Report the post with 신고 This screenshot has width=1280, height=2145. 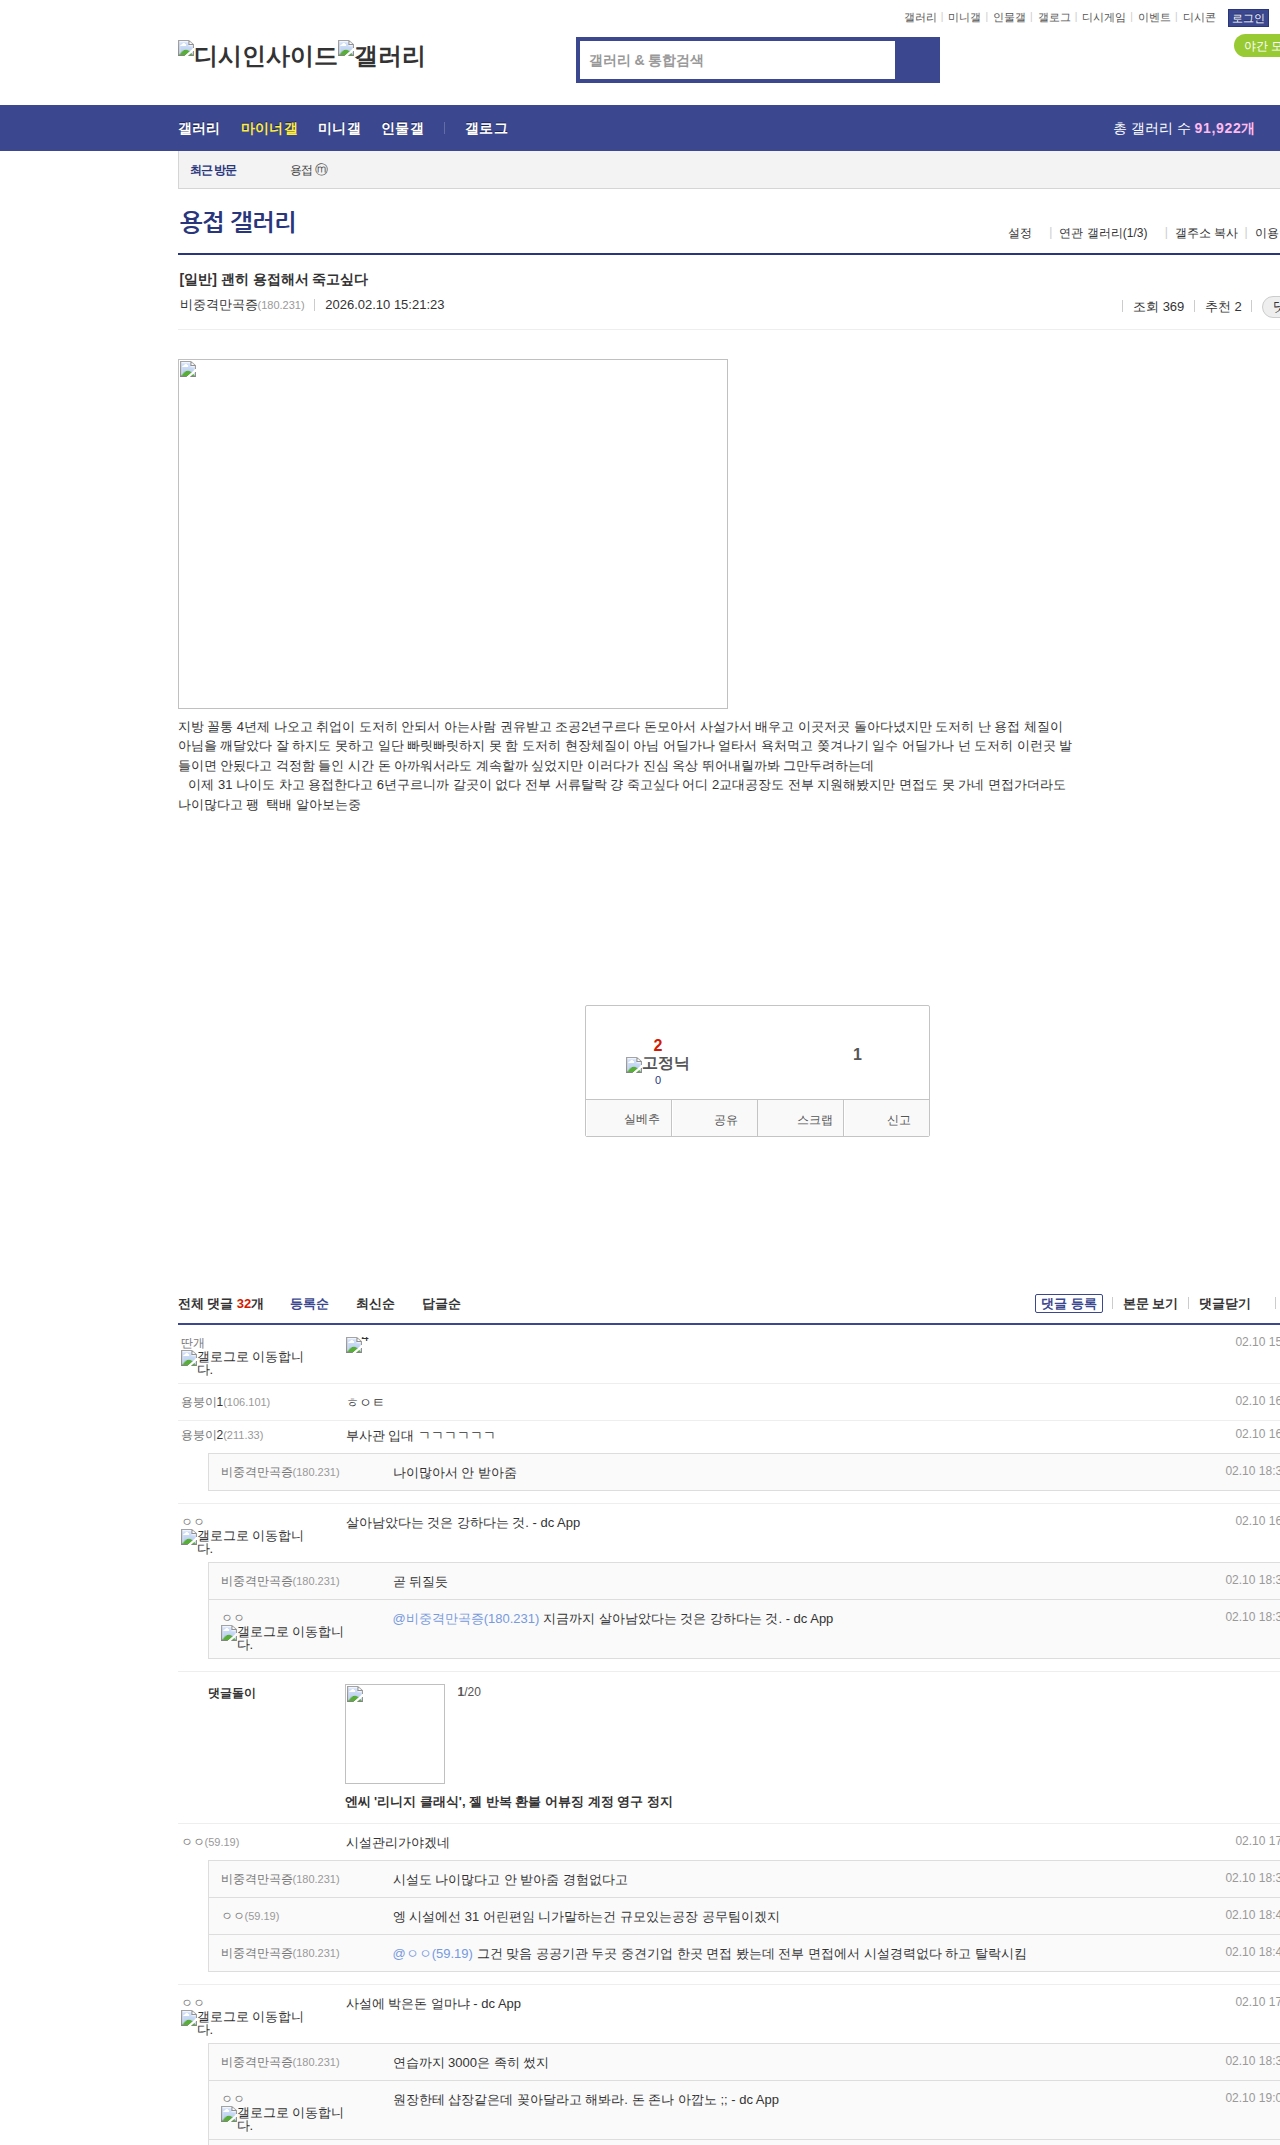887,1119
